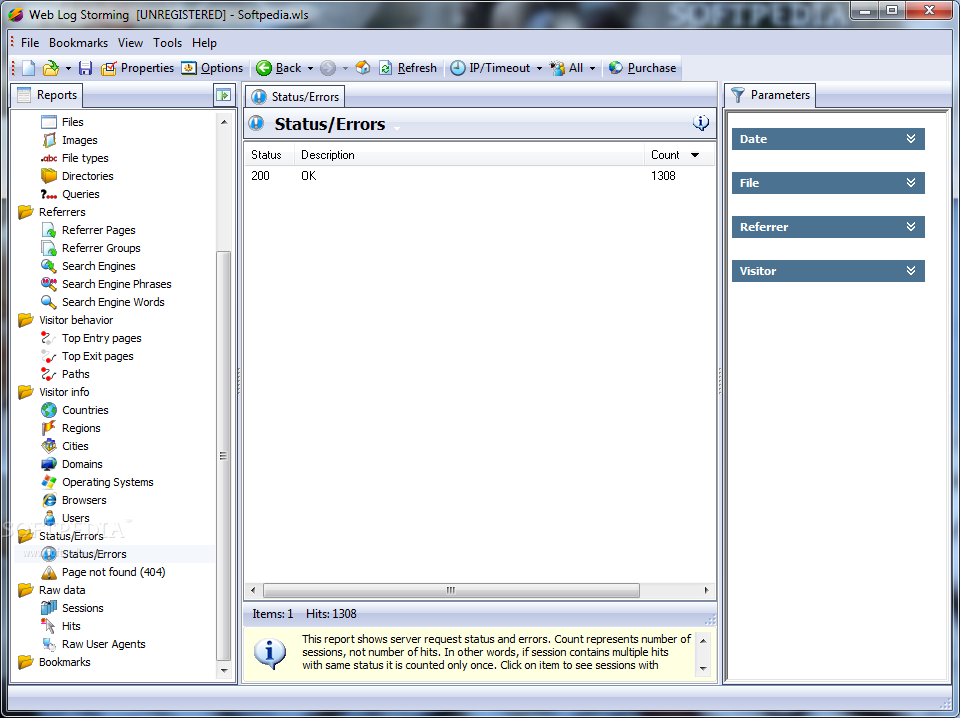Open the Tools menu
This screenshot has height=718, width=960.
point(167,43)
